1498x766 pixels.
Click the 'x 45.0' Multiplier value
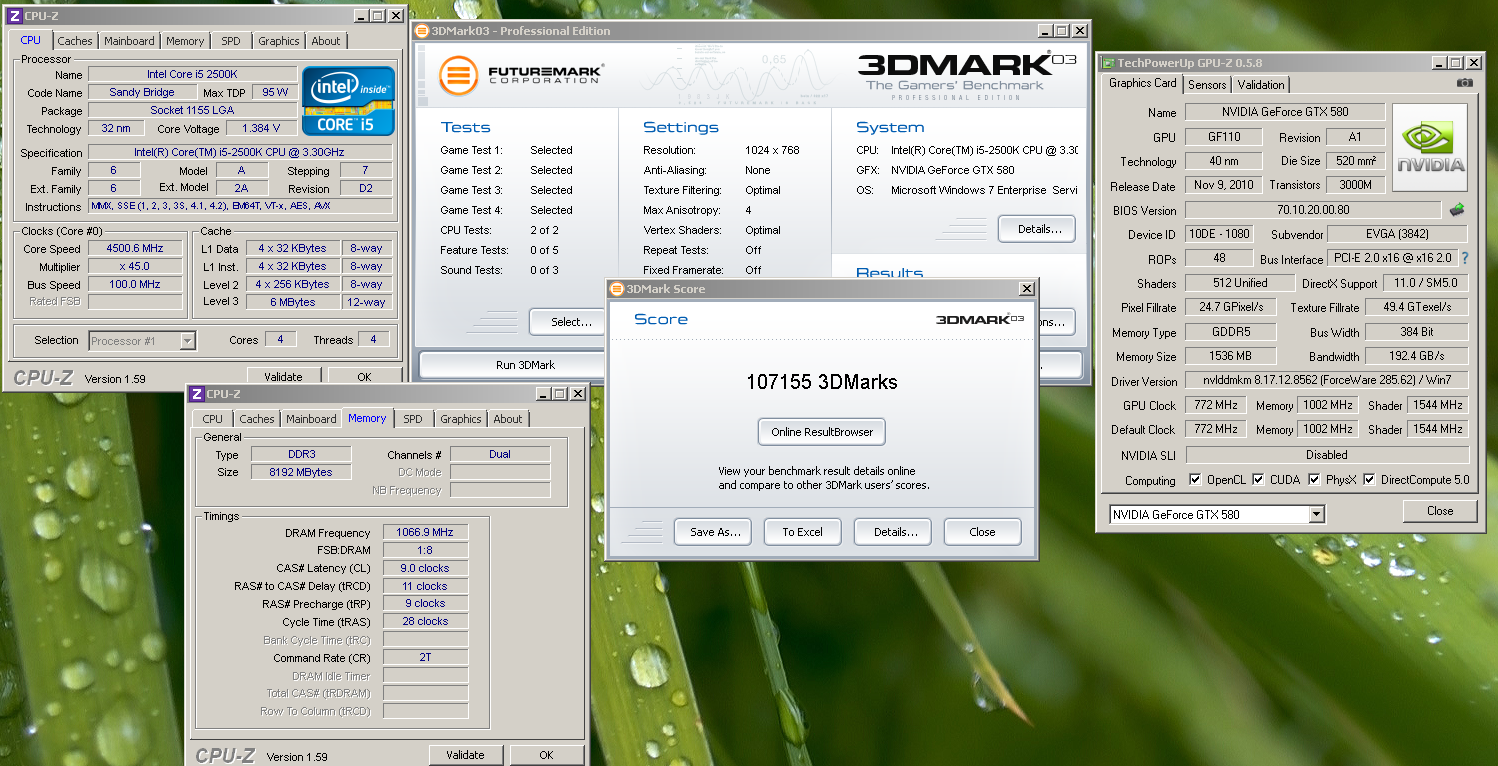click(x=136, y=267)
